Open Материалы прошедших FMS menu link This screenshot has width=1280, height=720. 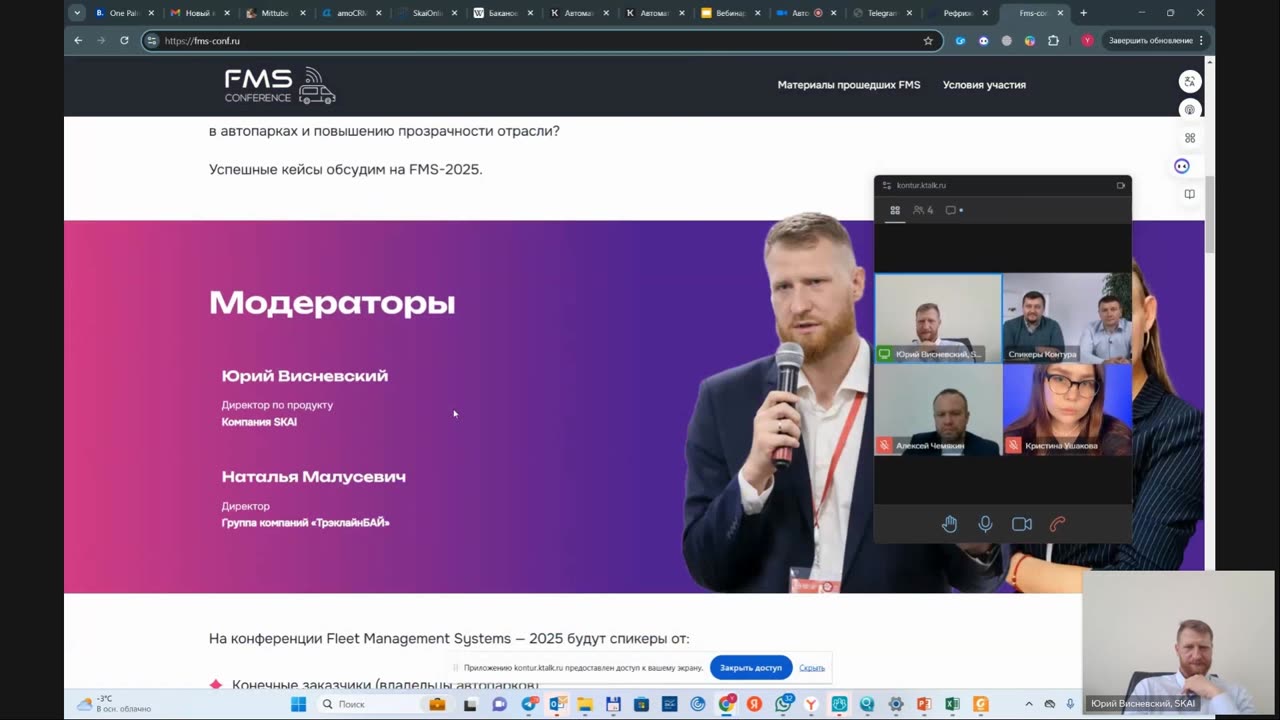(849, 85)
